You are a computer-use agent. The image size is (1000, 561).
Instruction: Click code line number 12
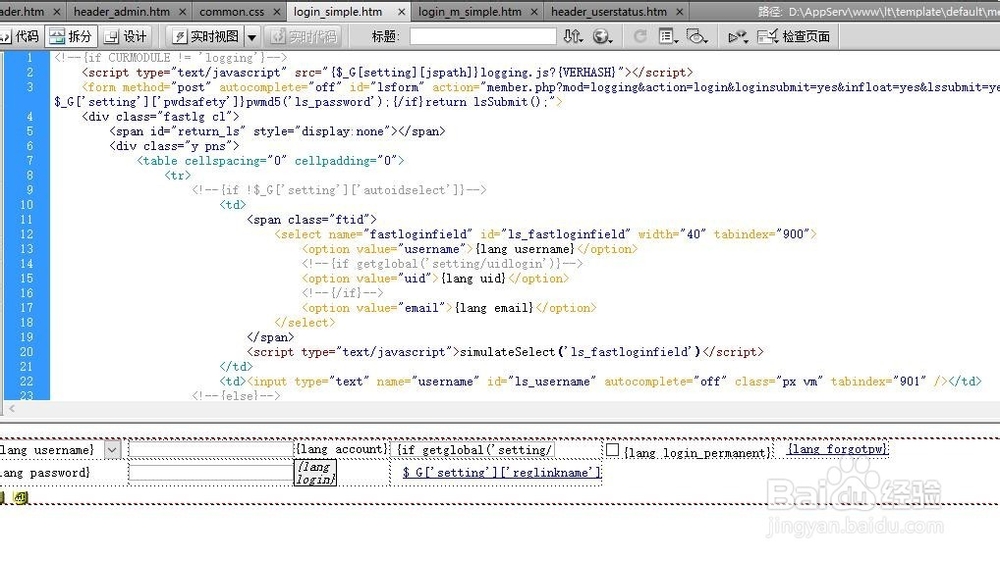(x=26, y=234)
